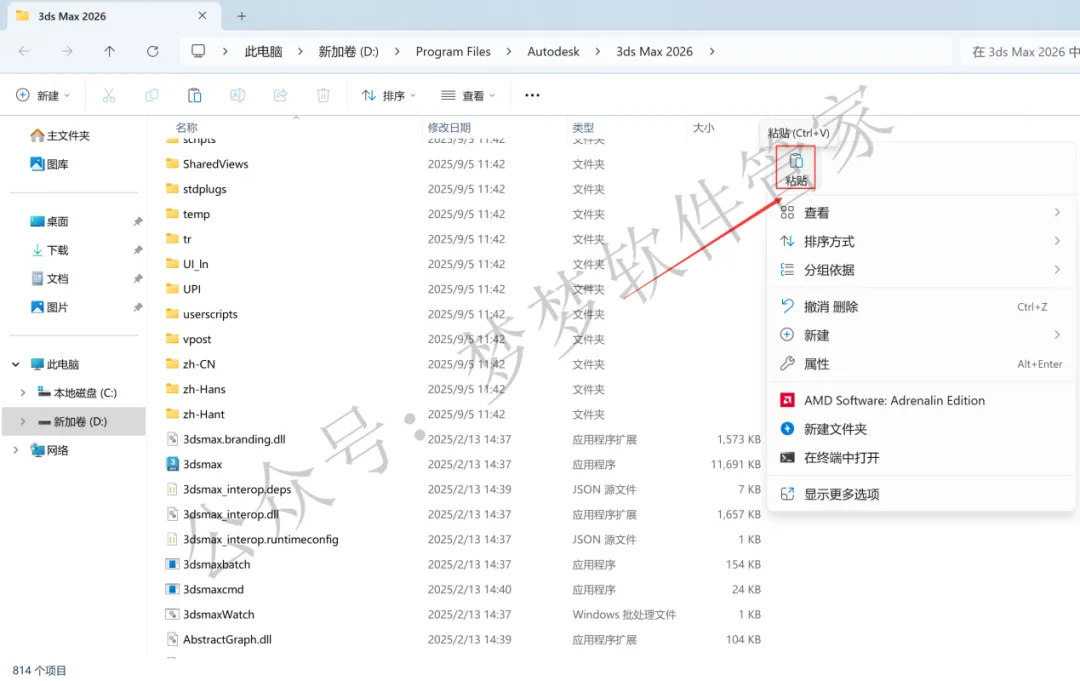Open 排序方式 submenu in context menu
This screenshot has width=1080, height=681.
tap(921, 241)
